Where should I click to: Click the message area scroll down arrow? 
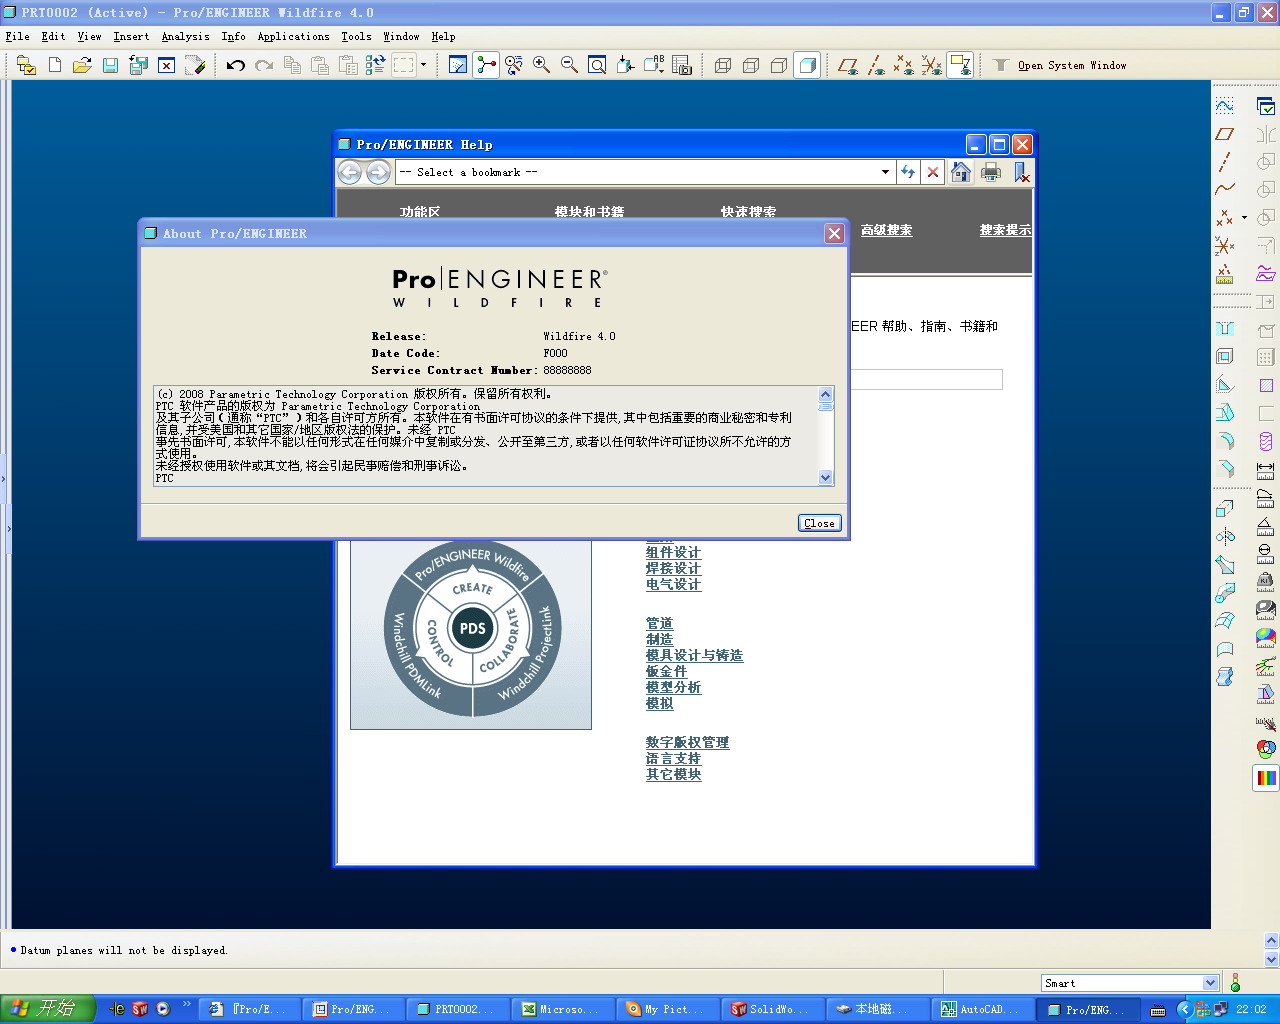pos(1272,958)
